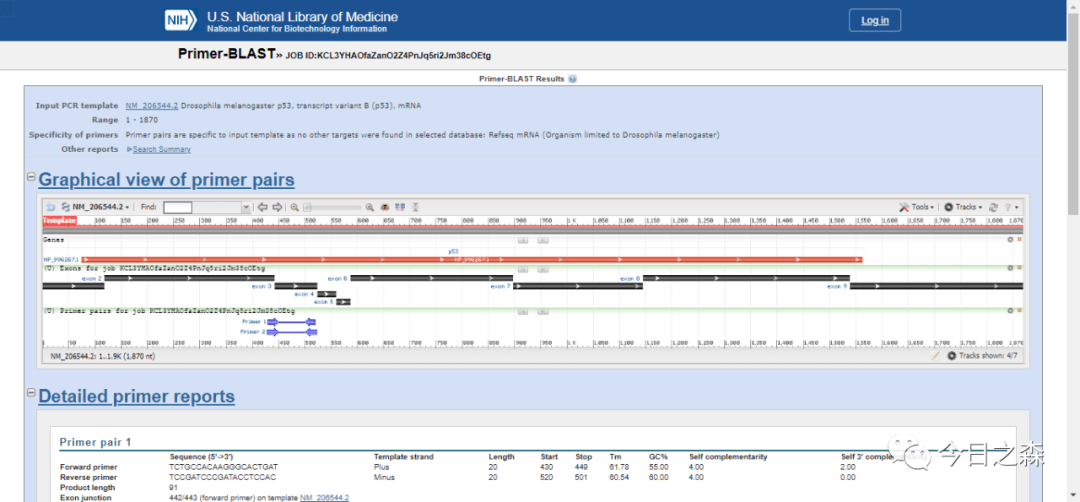Open the Tracks menu in viewer

[963, 207]
